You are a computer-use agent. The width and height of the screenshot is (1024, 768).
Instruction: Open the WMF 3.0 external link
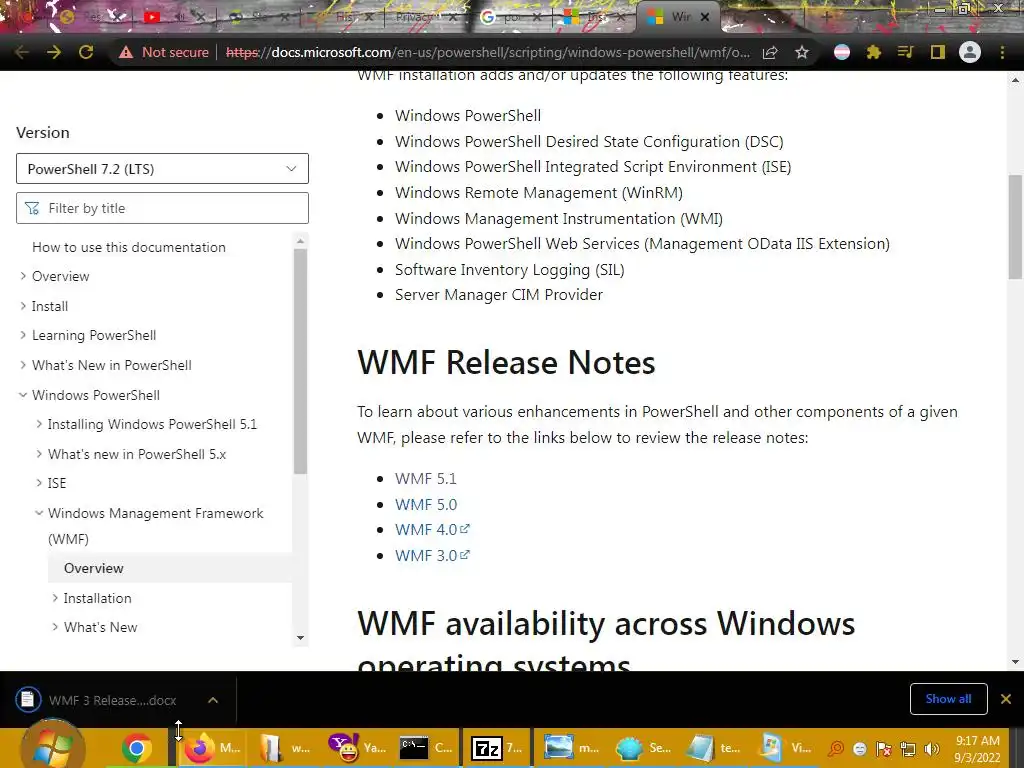(432, 556)
